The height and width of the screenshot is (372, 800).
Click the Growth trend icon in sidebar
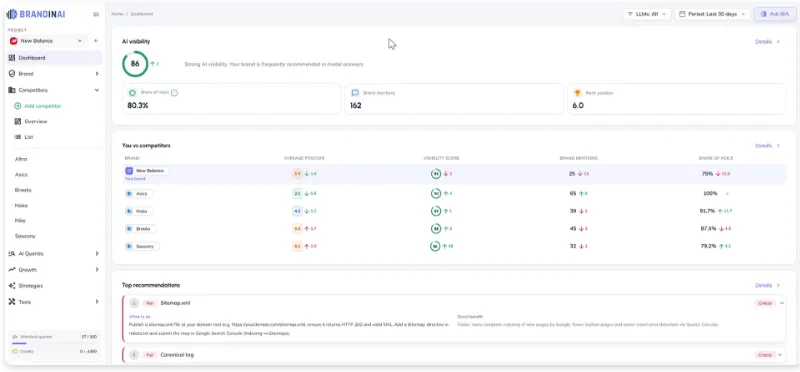pyautogui.click(x=12, y=269)
